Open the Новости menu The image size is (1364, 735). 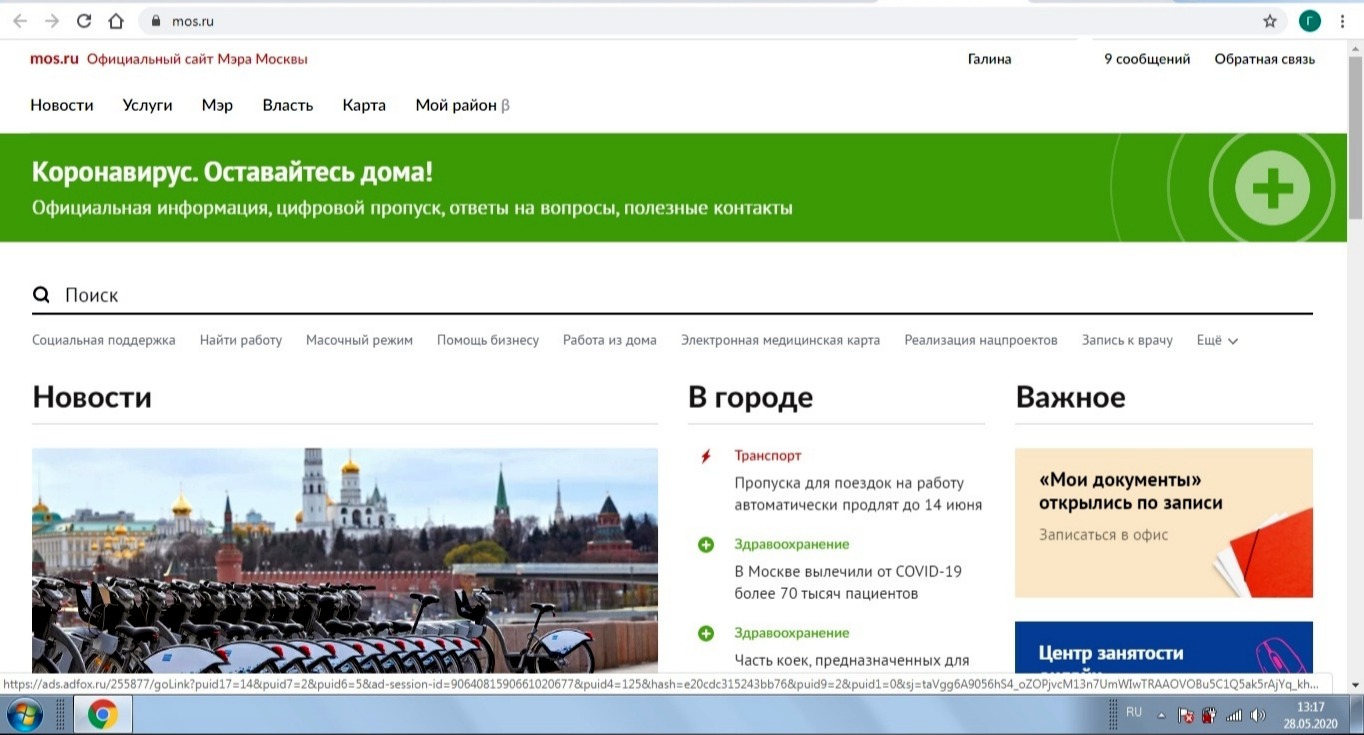[x=62, y=105]
